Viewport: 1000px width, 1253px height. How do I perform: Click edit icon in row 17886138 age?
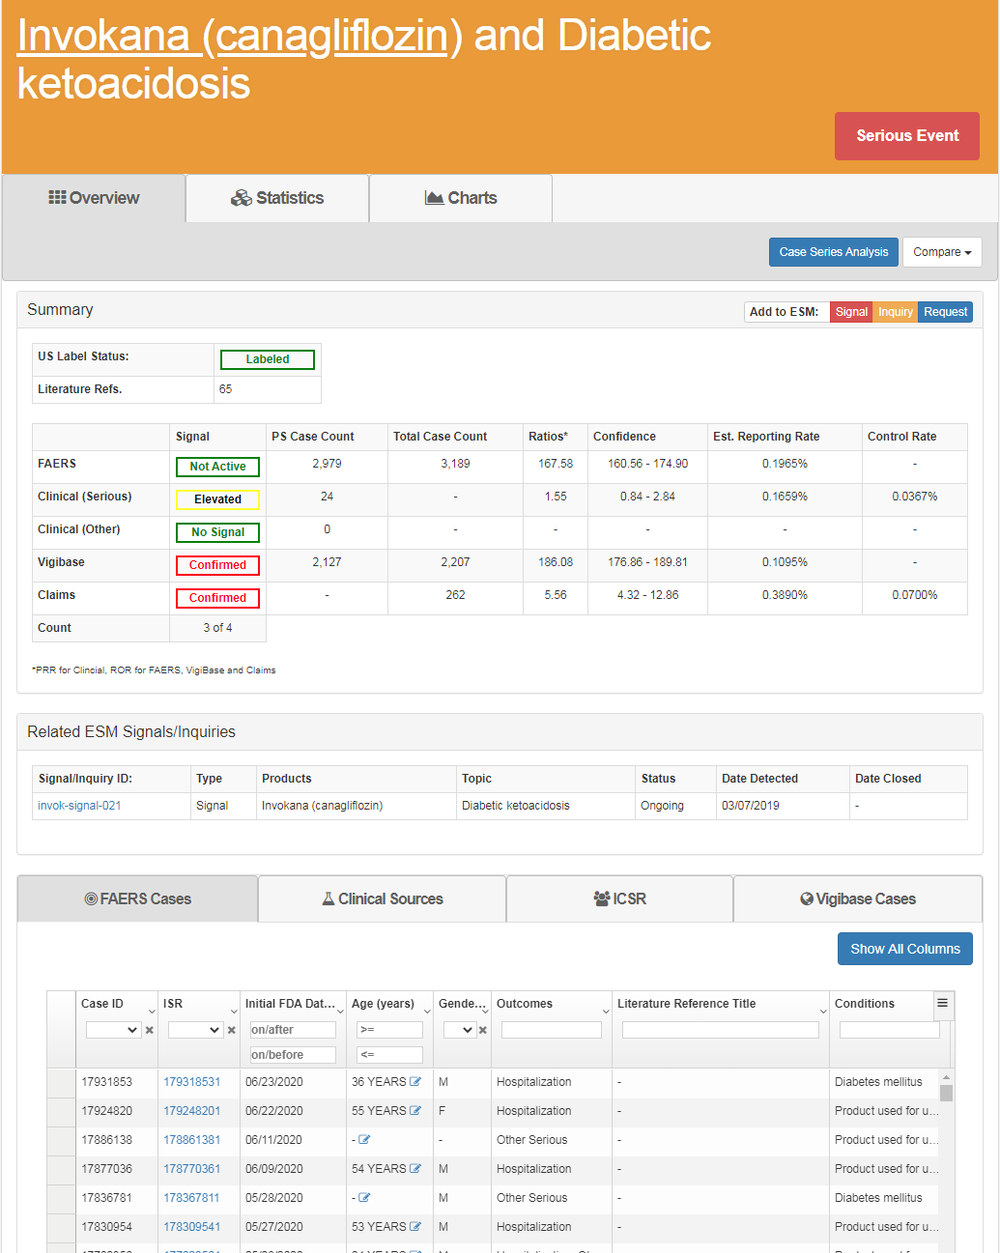(364, 1140)
